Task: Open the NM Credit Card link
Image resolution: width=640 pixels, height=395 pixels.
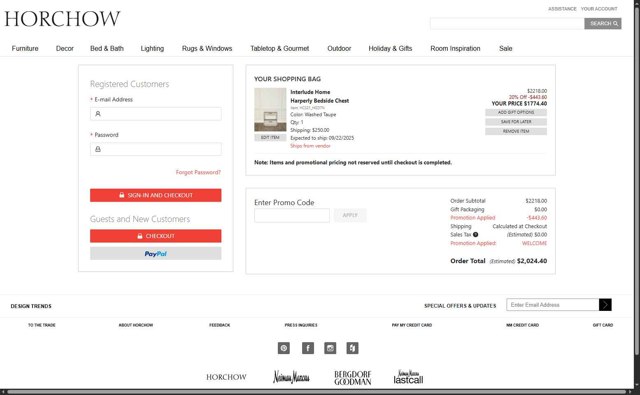Action: [522, 325]
